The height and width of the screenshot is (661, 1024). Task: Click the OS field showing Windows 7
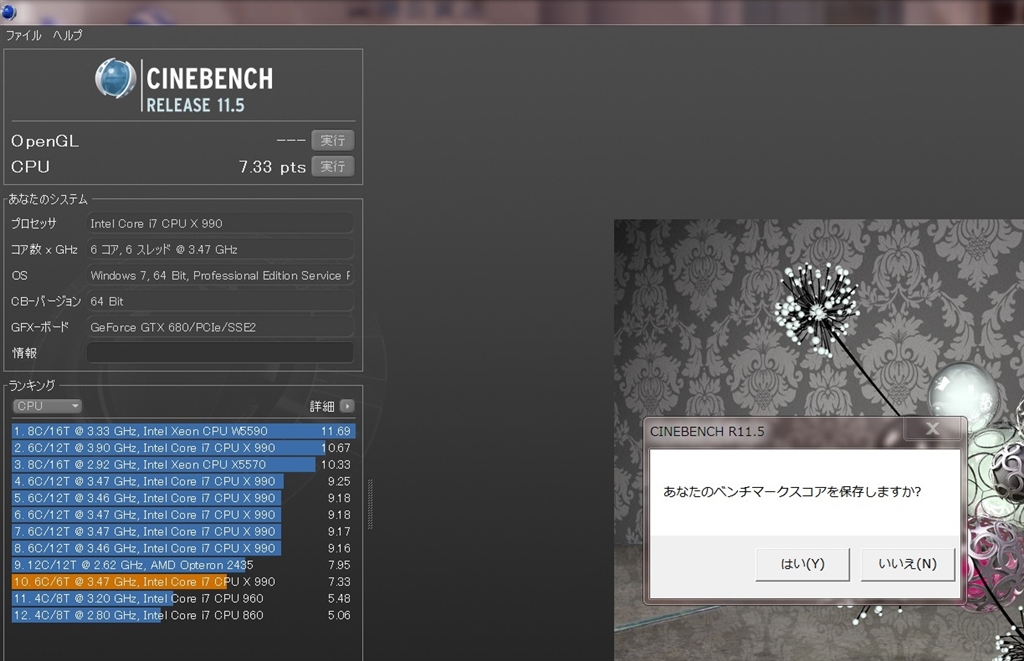click(220, 276)
